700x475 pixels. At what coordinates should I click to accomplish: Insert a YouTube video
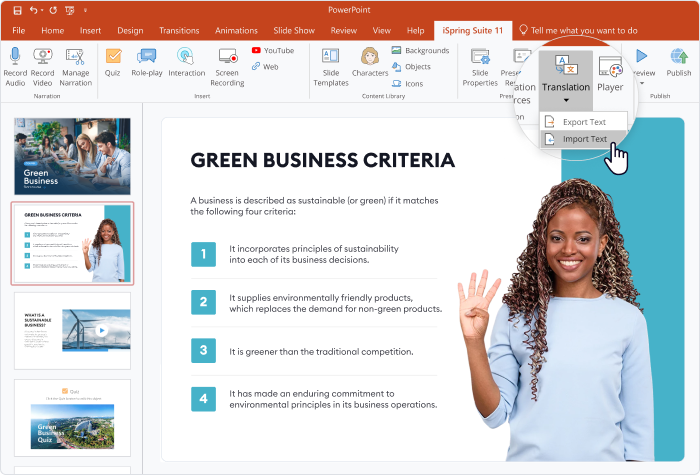(x=273, y=50)
